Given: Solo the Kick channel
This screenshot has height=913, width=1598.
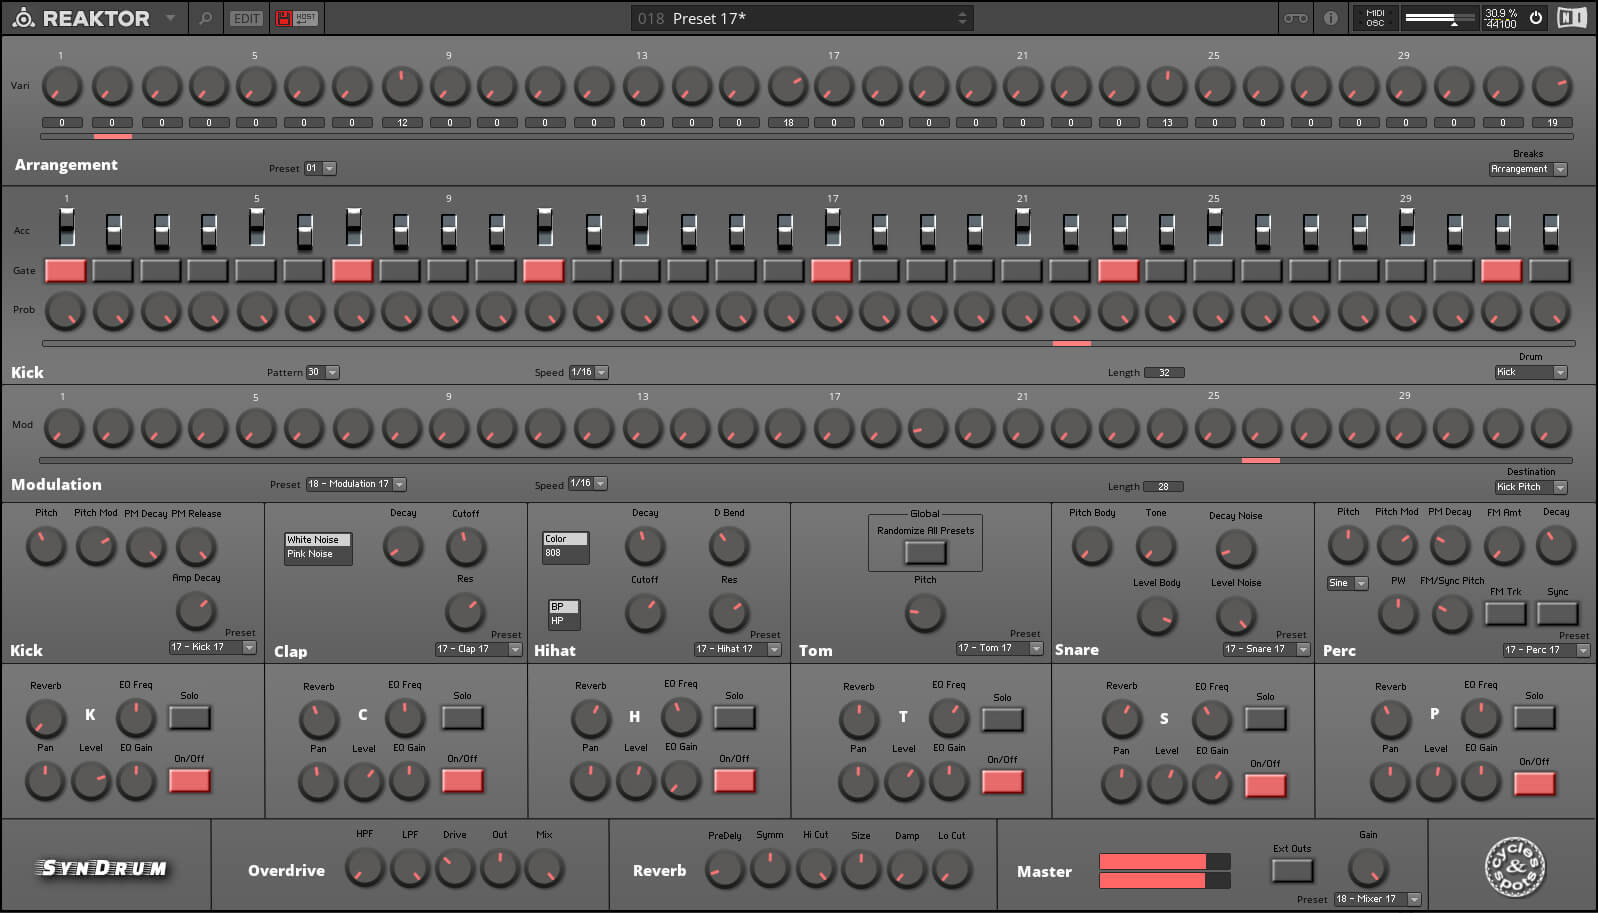Looking at the screenshot, I should [189, 717].
